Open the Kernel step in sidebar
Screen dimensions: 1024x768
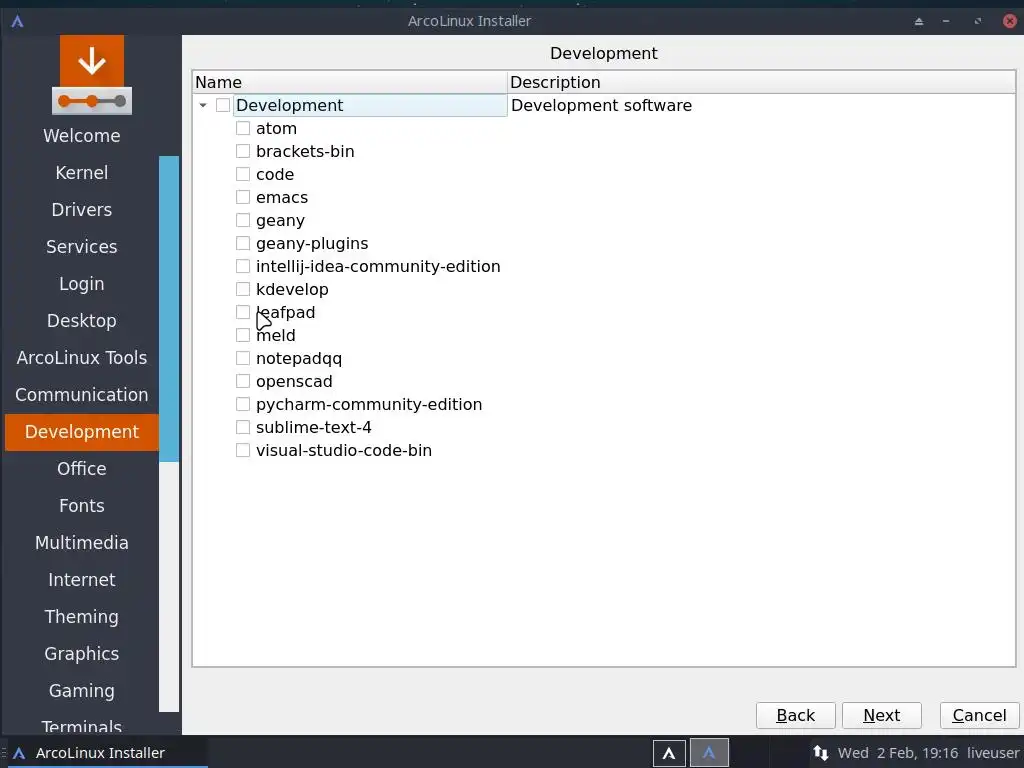[82, 172]
